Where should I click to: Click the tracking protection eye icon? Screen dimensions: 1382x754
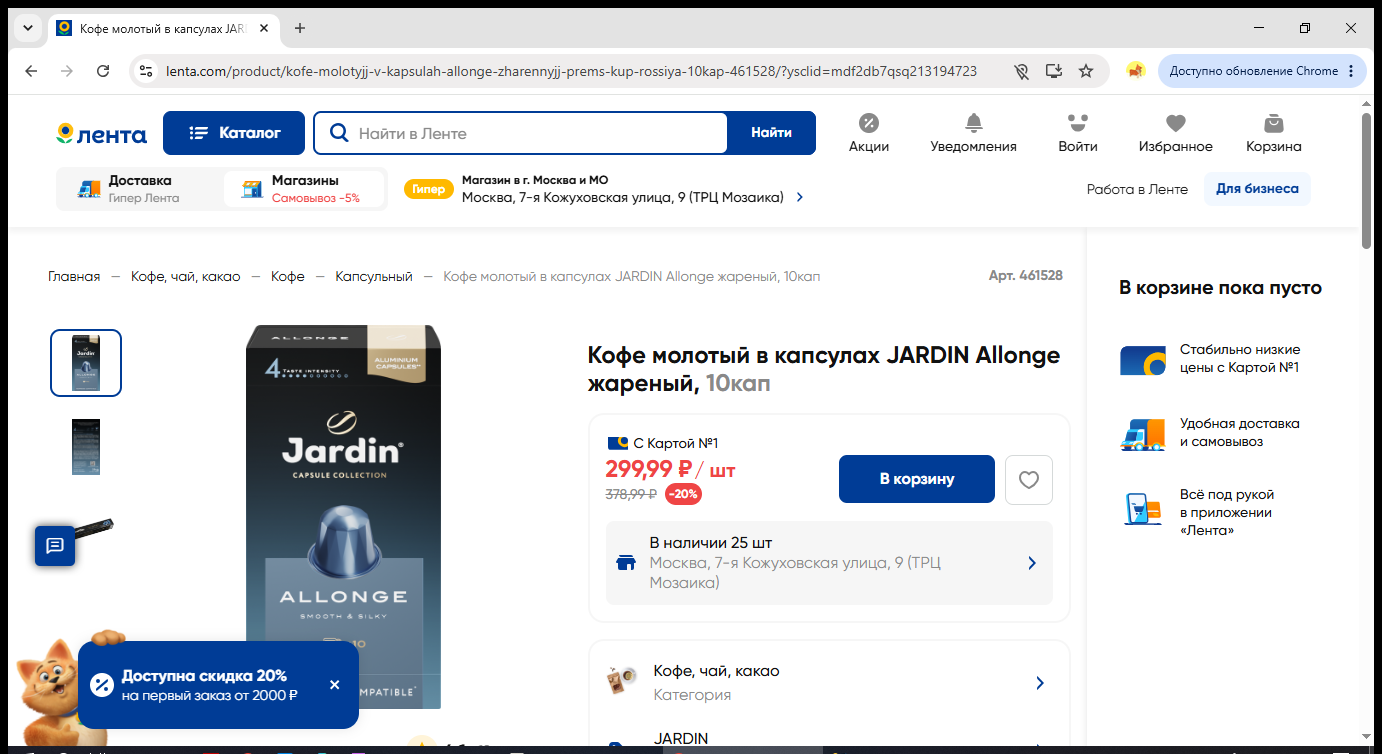tap(1021, 71)
